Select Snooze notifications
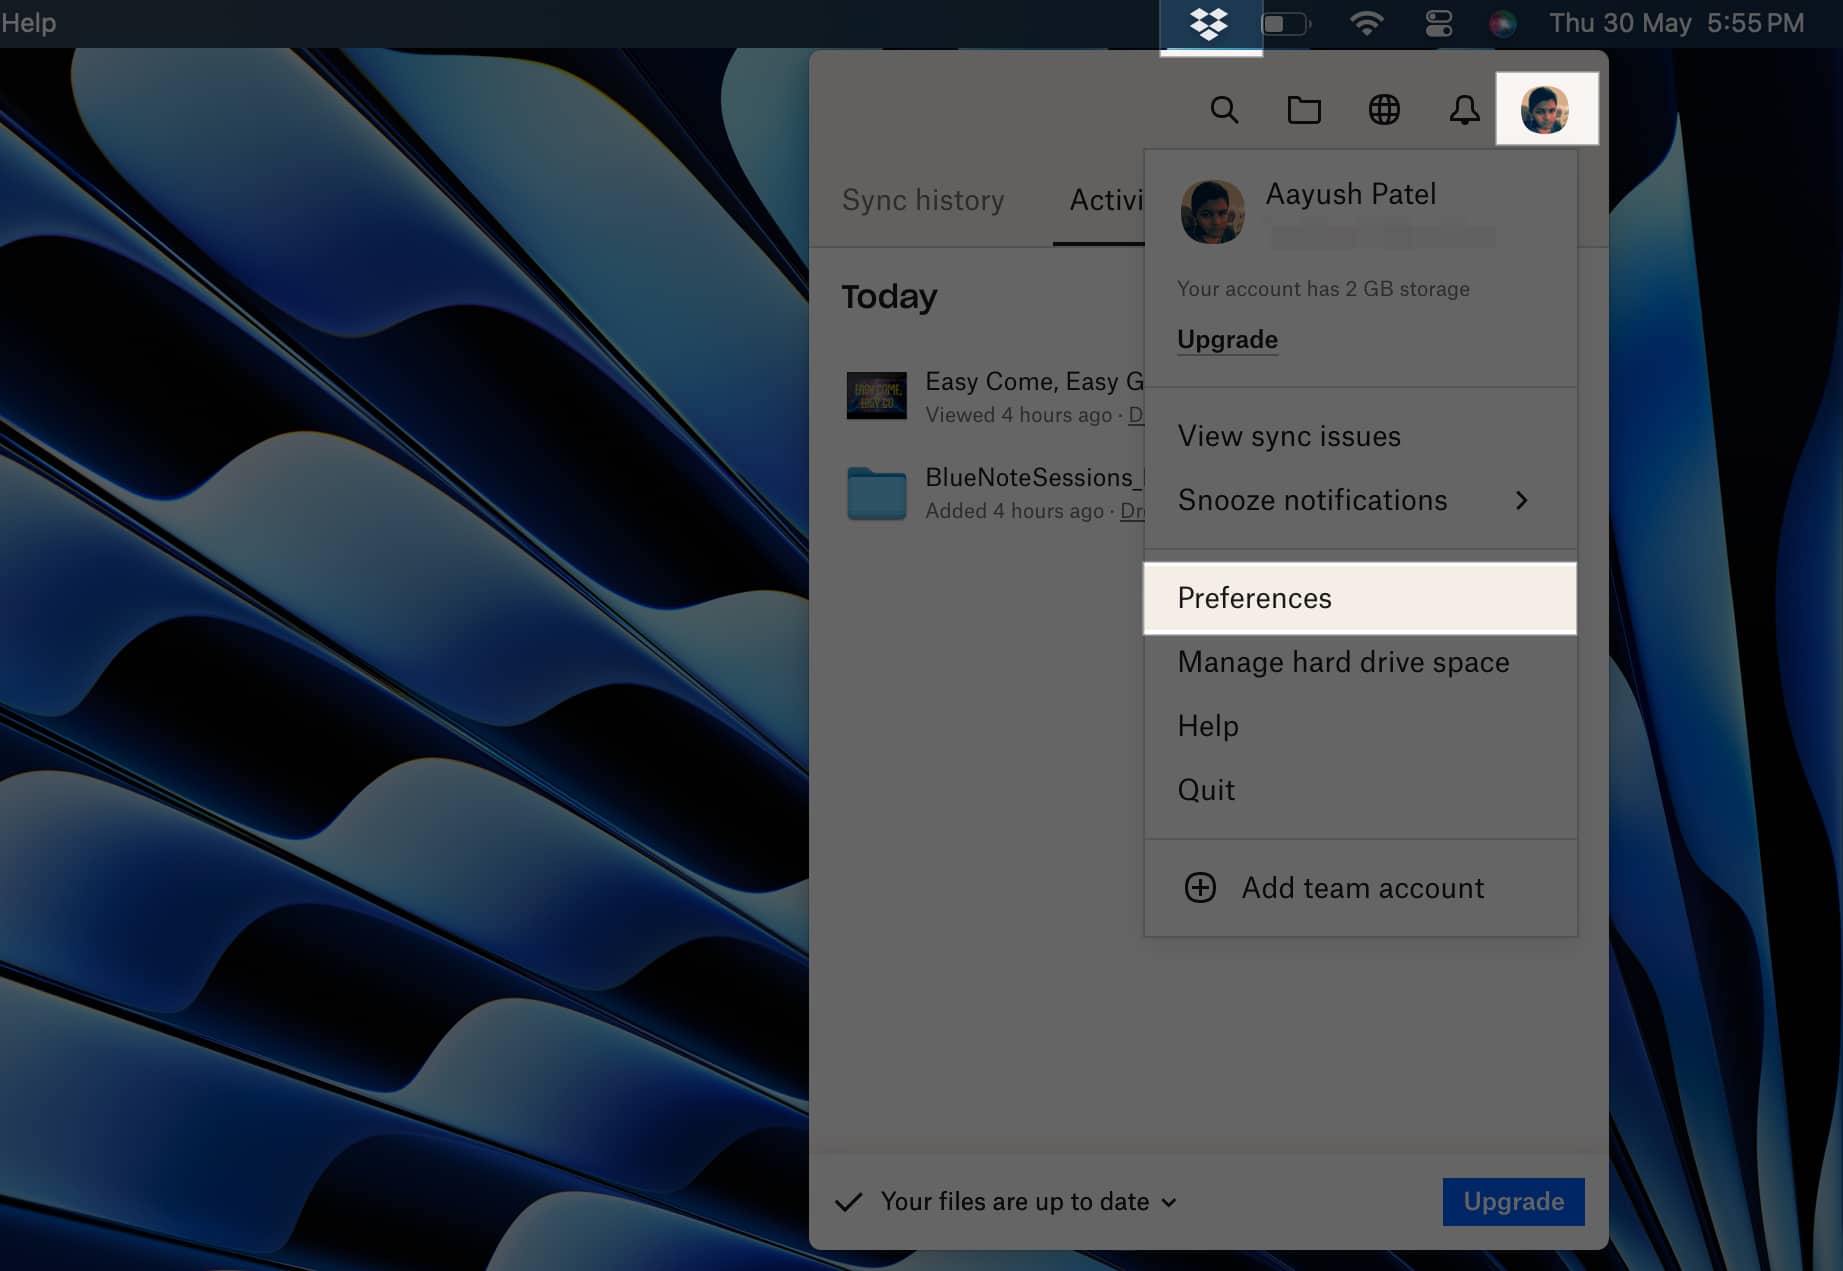Viewport: 1843px width, 1271px height. pos(1360,500)
